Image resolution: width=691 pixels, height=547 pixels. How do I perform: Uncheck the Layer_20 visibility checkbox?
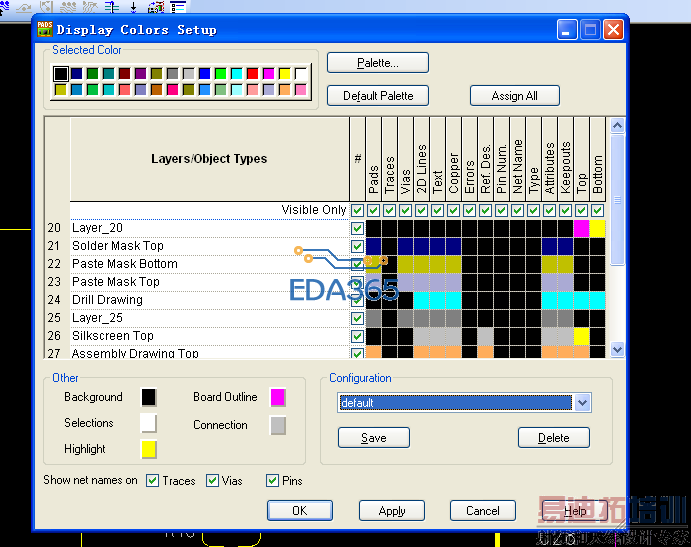pos(357,228)
